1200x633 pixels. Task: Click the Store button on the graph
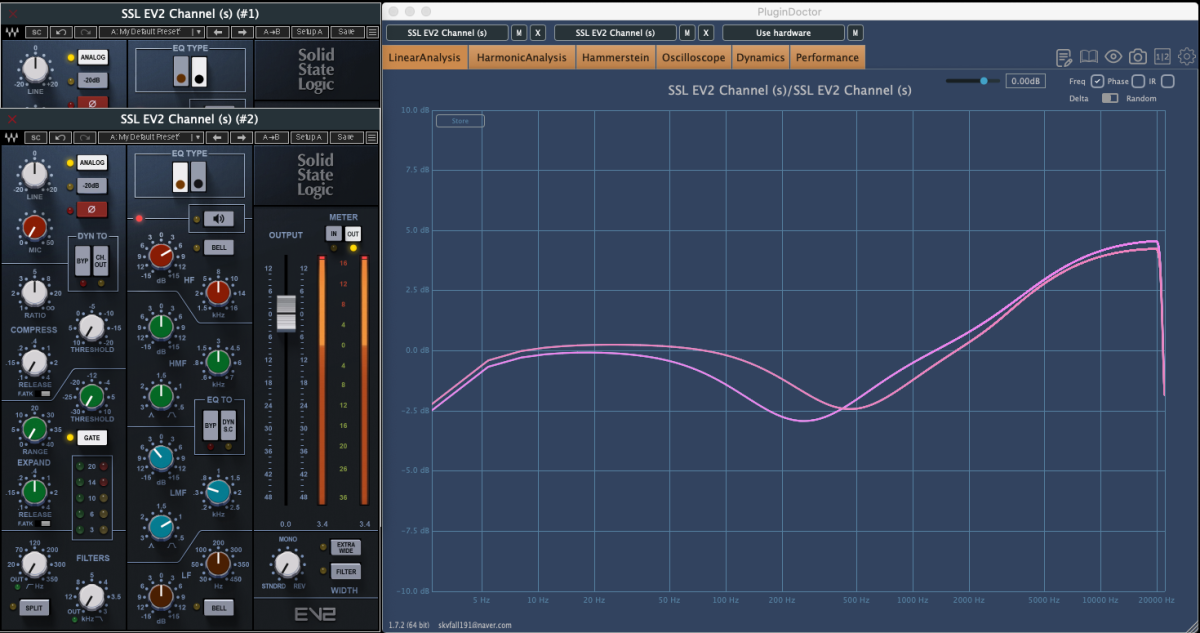coord(460,121)
